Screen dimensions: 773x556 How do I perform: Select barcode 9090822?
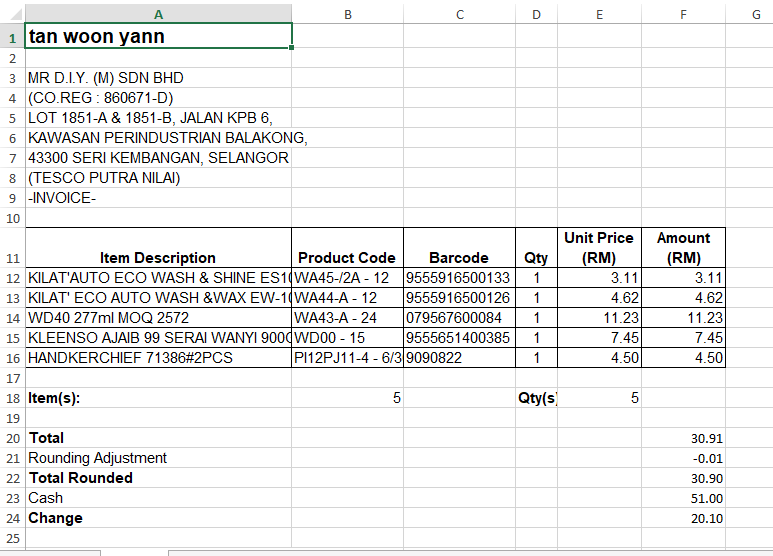pos(459,358)
